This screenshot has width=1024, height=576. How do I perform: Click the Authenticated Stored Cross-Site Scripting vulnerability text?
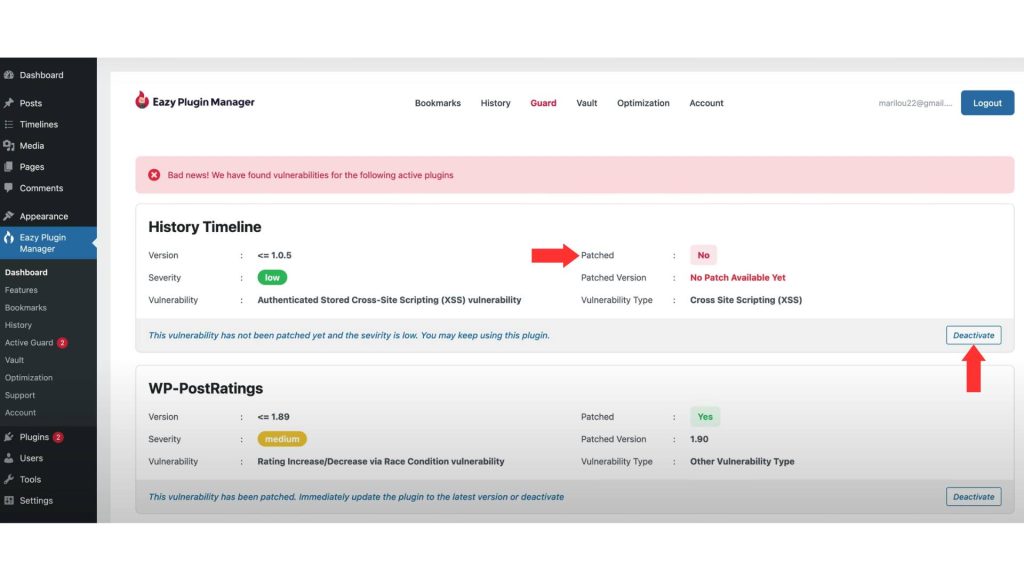click(389, 300)
